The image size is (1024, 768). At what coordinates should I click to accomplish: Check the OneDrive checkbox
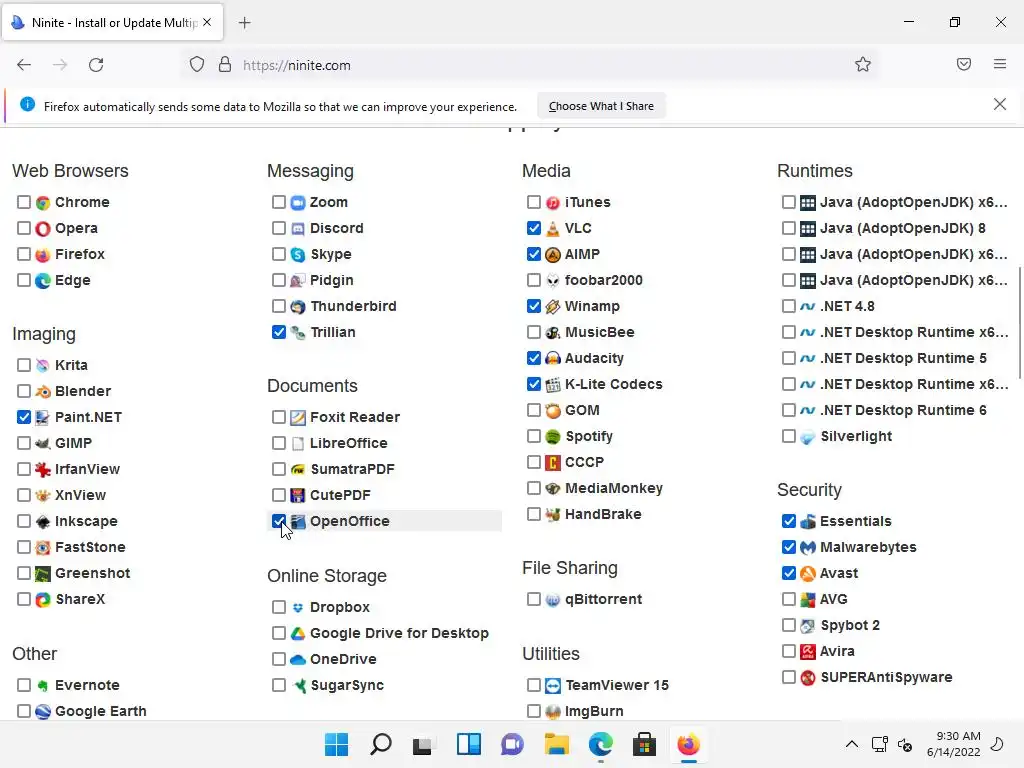279,659
